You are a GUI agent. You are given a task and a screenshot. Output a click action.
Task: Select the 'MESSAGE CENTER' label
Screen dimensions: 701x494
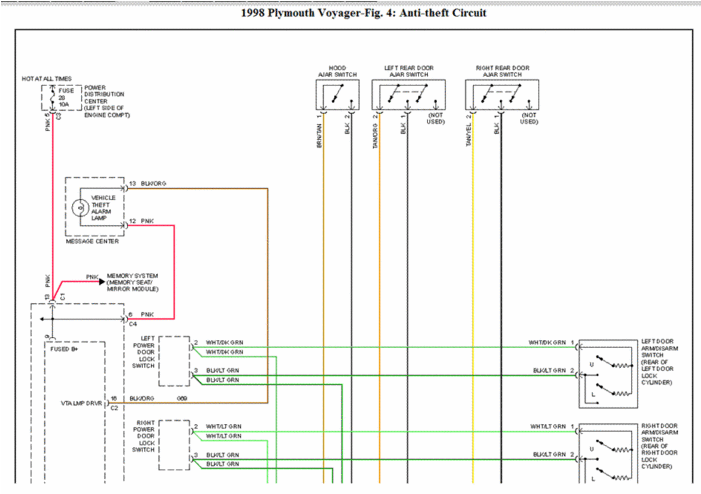(x=92, y=241)
